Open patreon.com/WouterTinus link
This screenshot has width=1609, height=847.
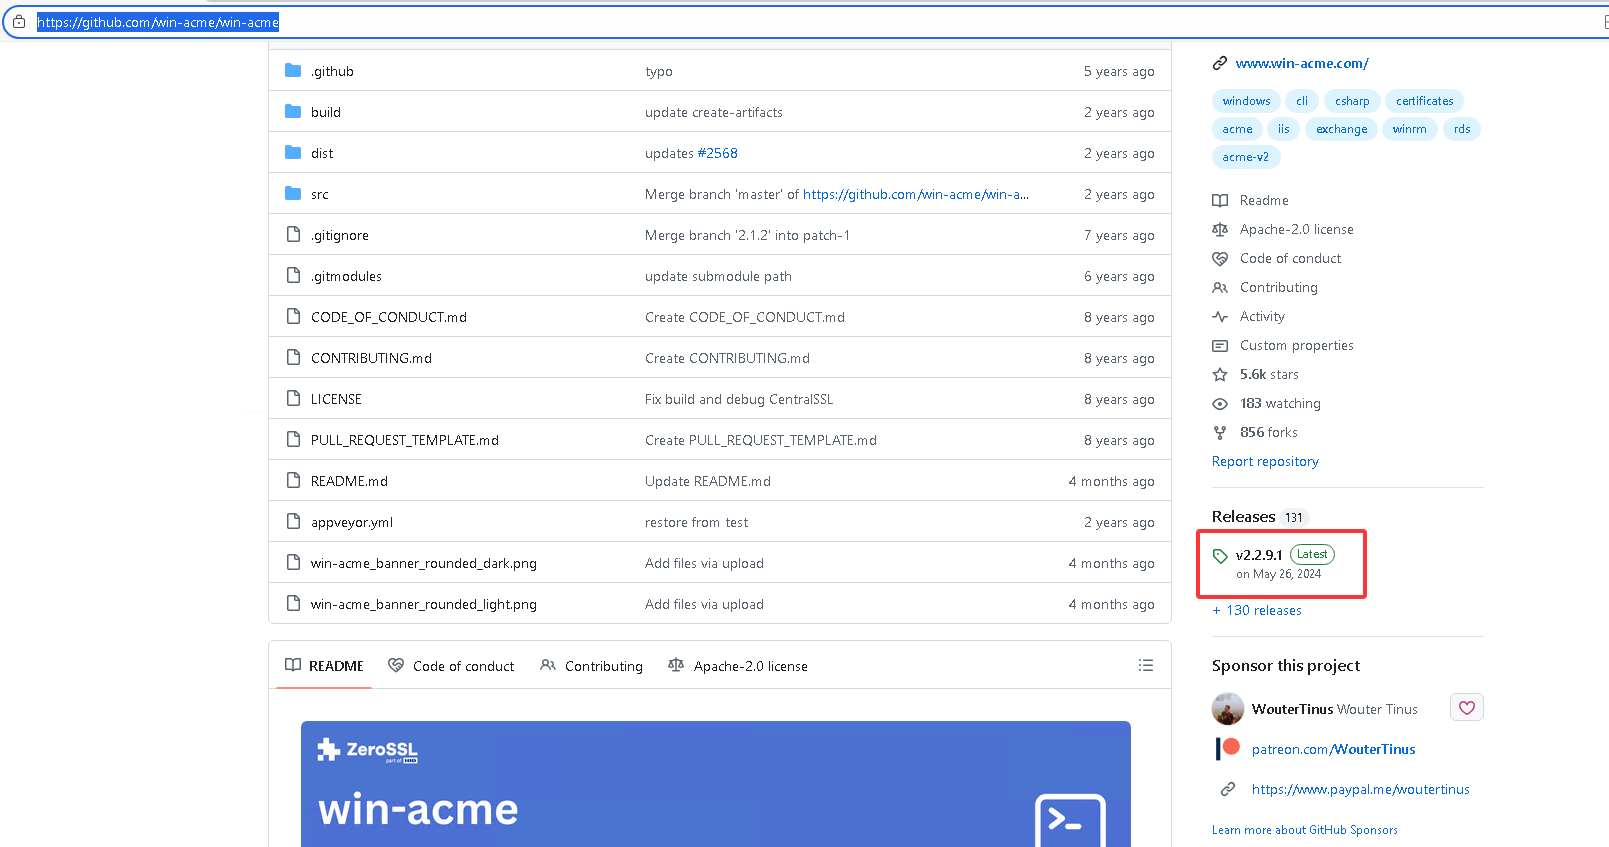1334,749
